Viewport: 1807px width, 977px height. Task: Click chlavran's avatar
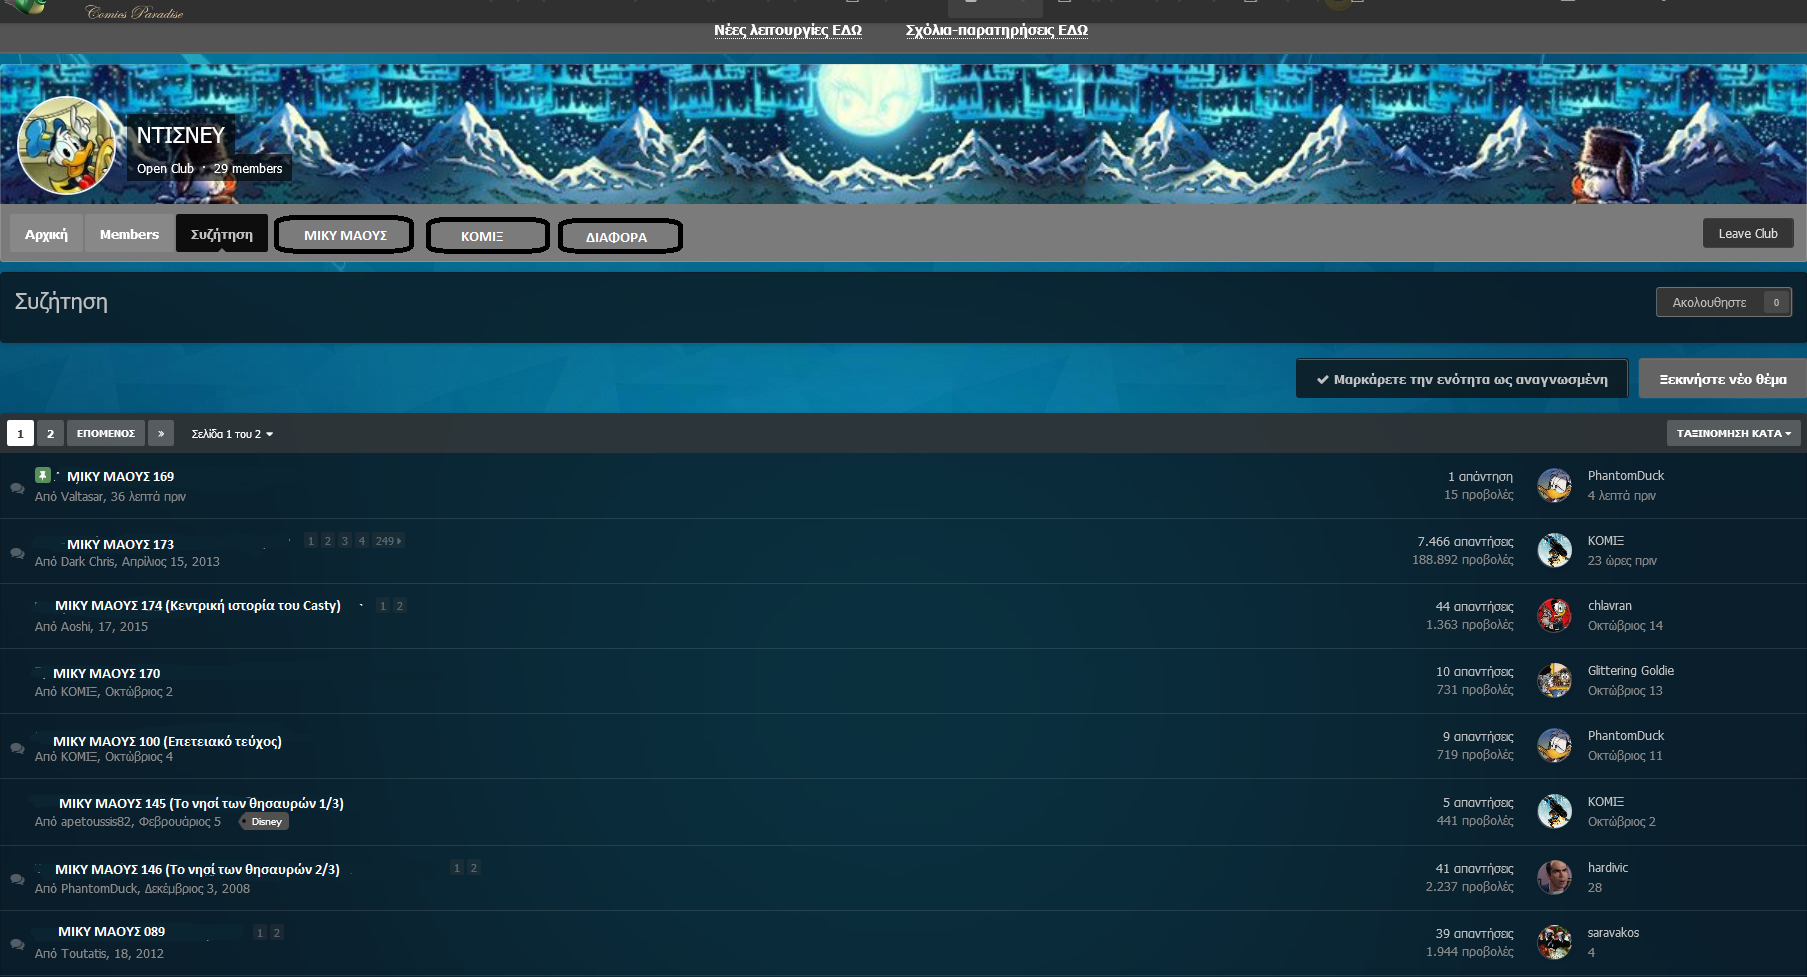[x=1554, y=615]
